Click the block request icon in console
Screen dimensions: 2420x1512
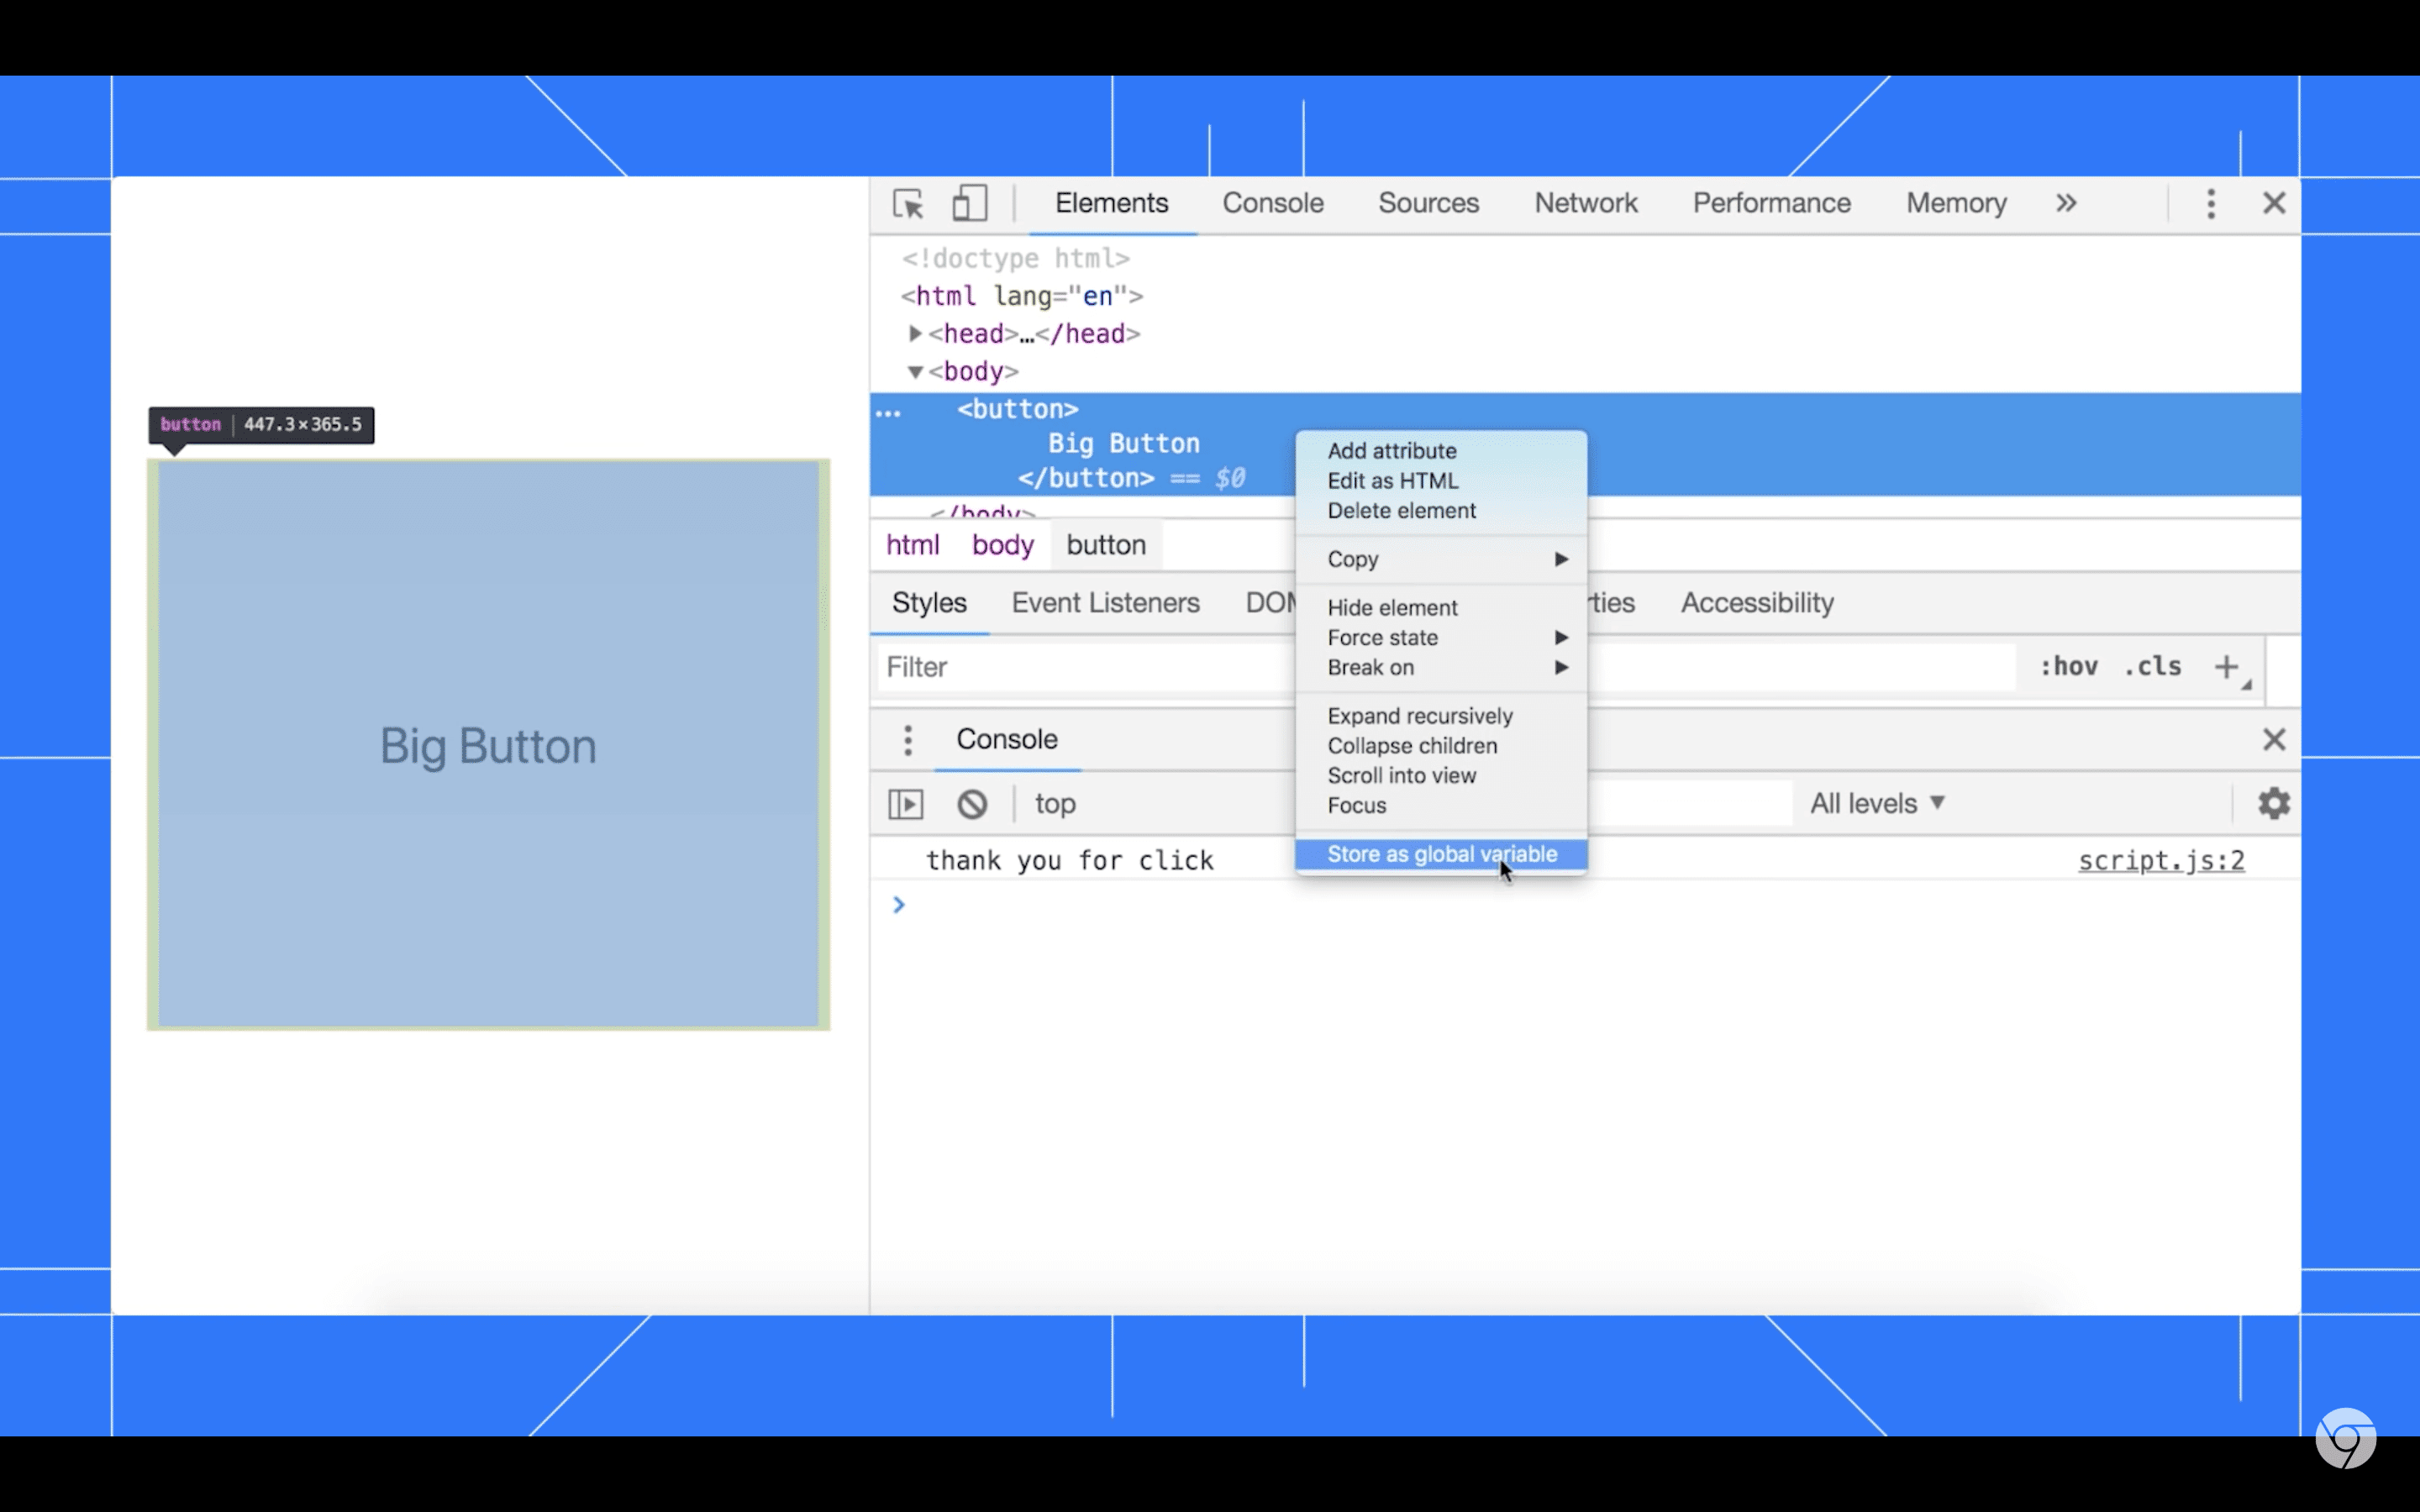(x=972, y=803)
